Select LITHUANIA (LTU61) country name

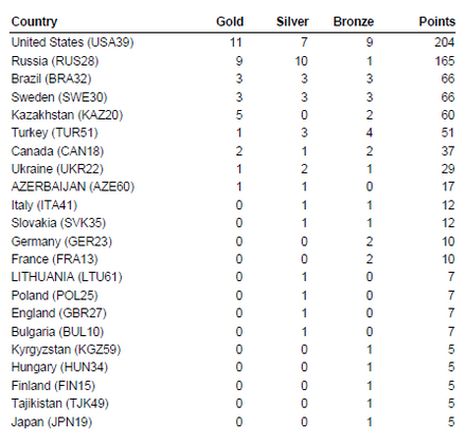tap(67, 277)
